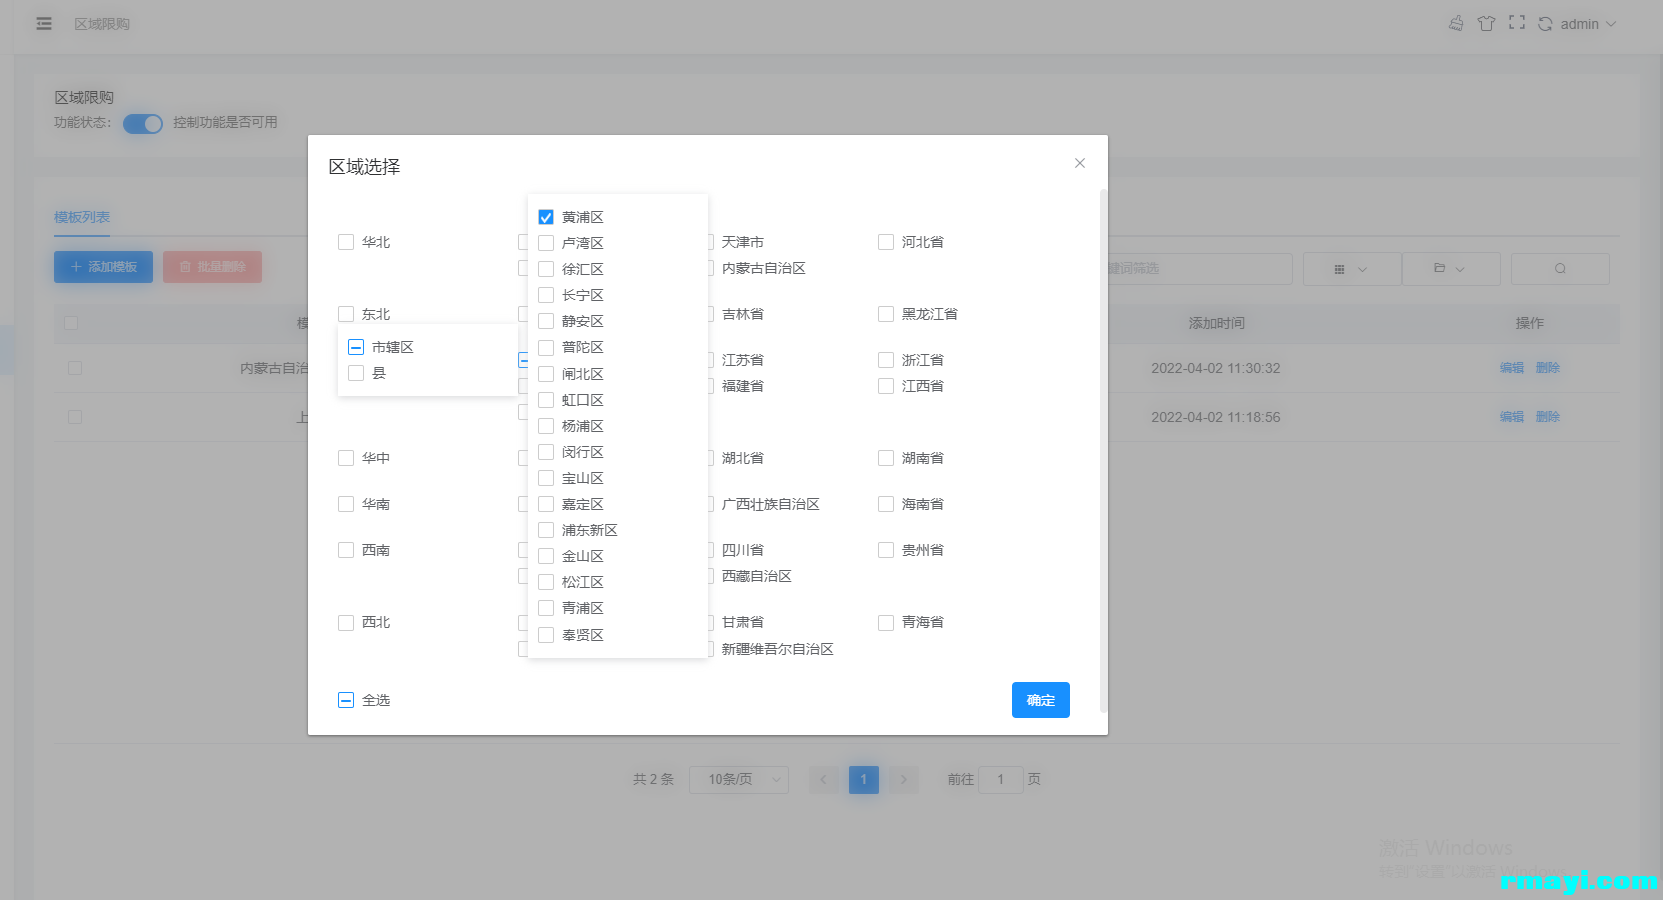
Task: Check the 卢湾区 checkbox
Action: click(x=546, y=243)
